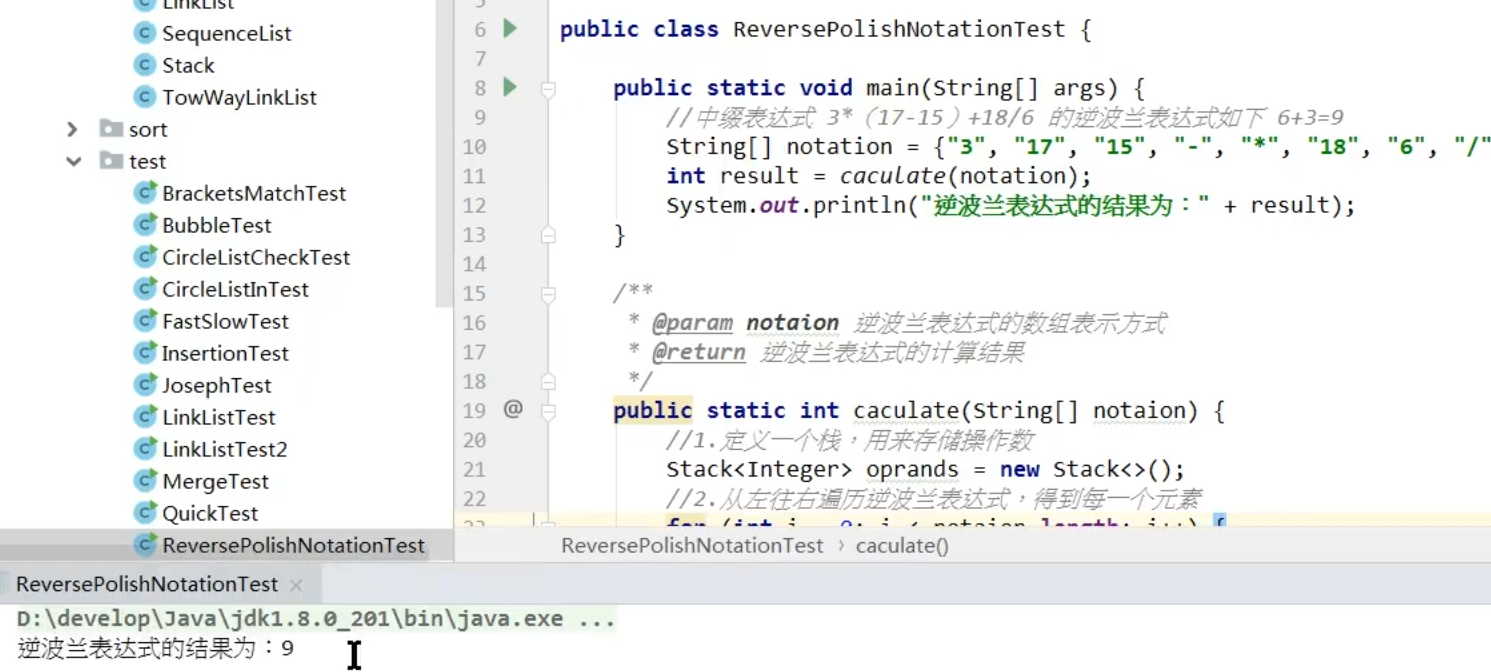1491x672 pixels.
Task: Click the caculate call on line 11
Action: pyautogui.click(x=892, y=176)
